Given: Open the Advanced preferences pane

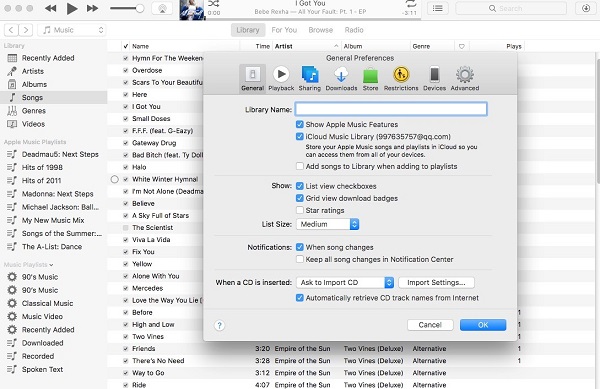Looking at the screenshot, I should [x=465, y=78].
